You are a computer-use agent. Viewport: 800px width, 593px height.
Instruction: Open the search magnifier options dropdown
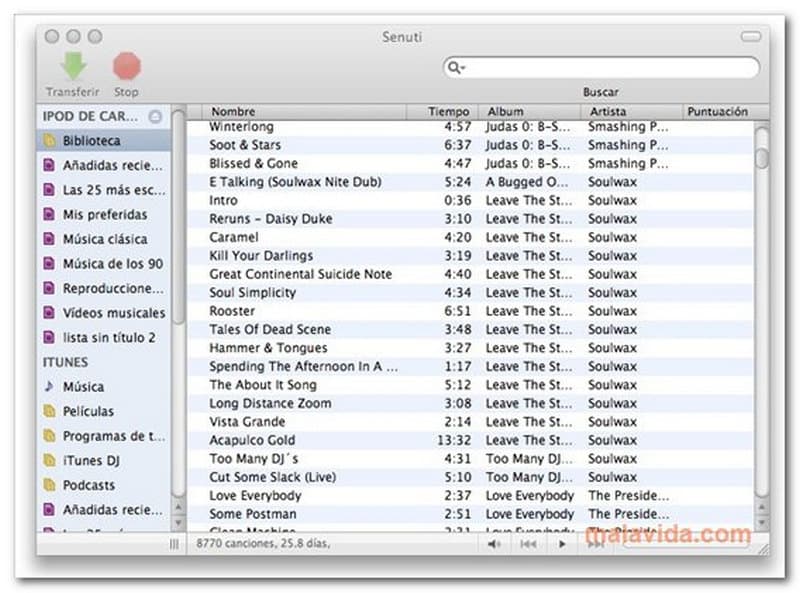[457, 68]
